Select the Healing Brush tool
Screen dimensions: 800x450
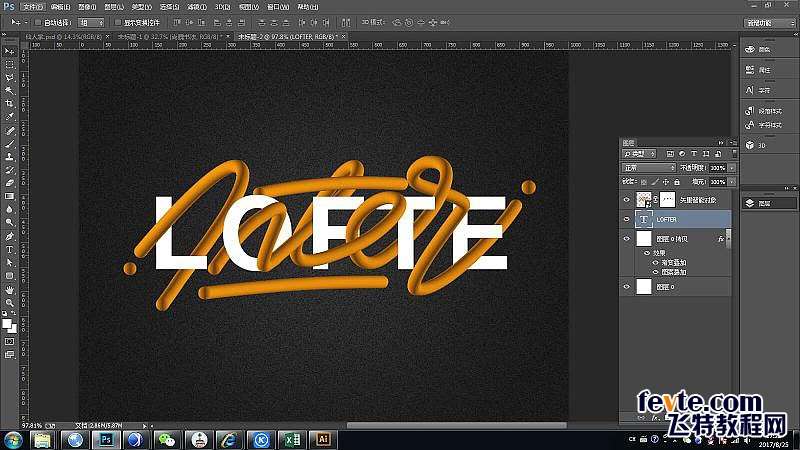(x=10, y=131)
